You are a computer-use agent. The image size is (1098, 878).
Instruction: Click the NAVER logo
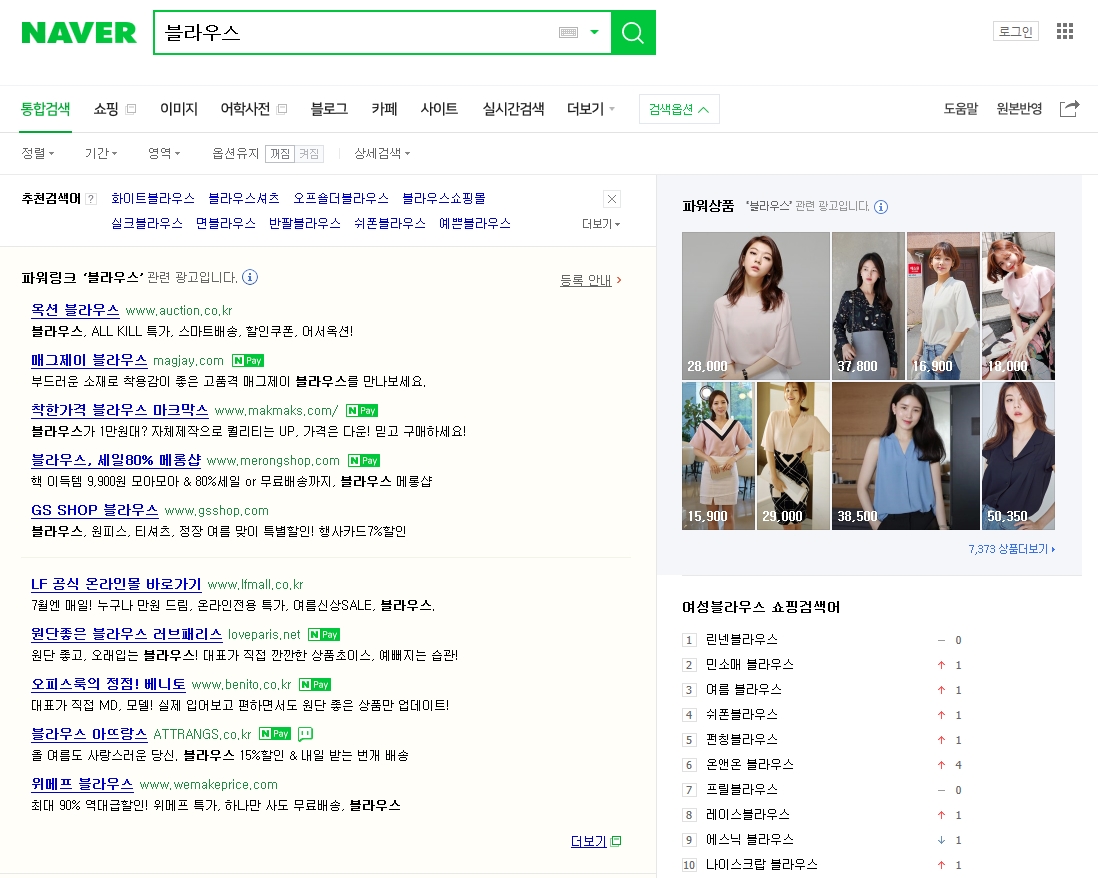coord(79,33)
